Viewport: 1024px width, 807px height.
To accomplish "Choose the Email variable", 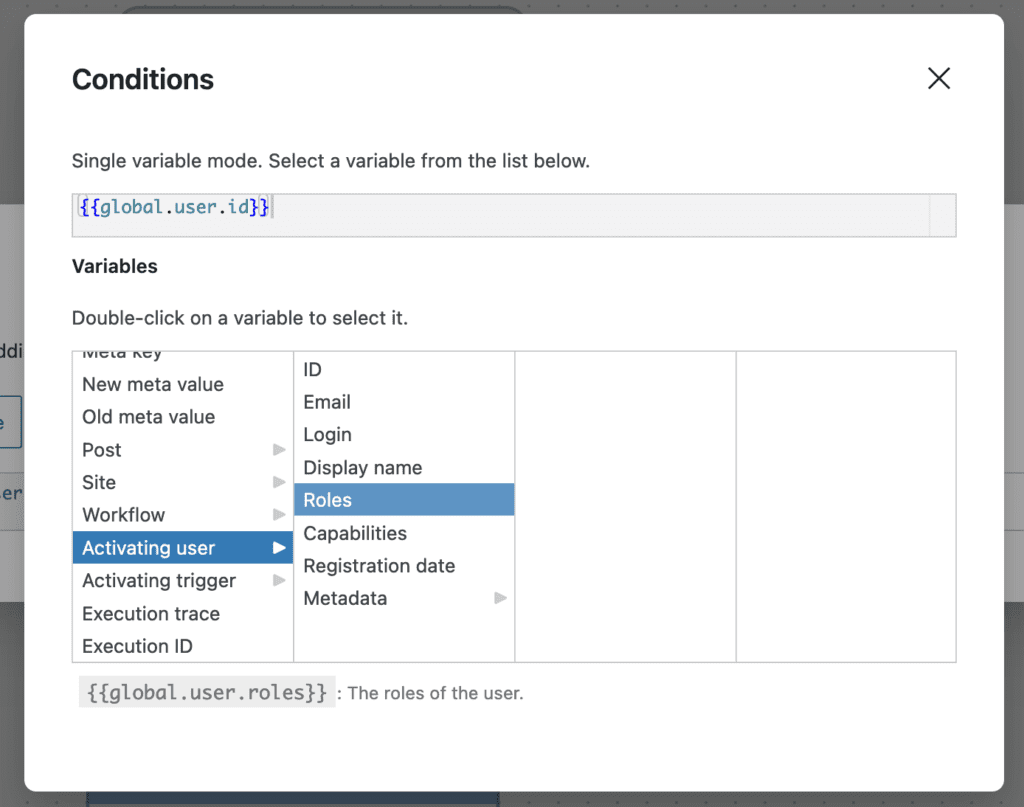I will pyautogui.click(x=327, y=402).
